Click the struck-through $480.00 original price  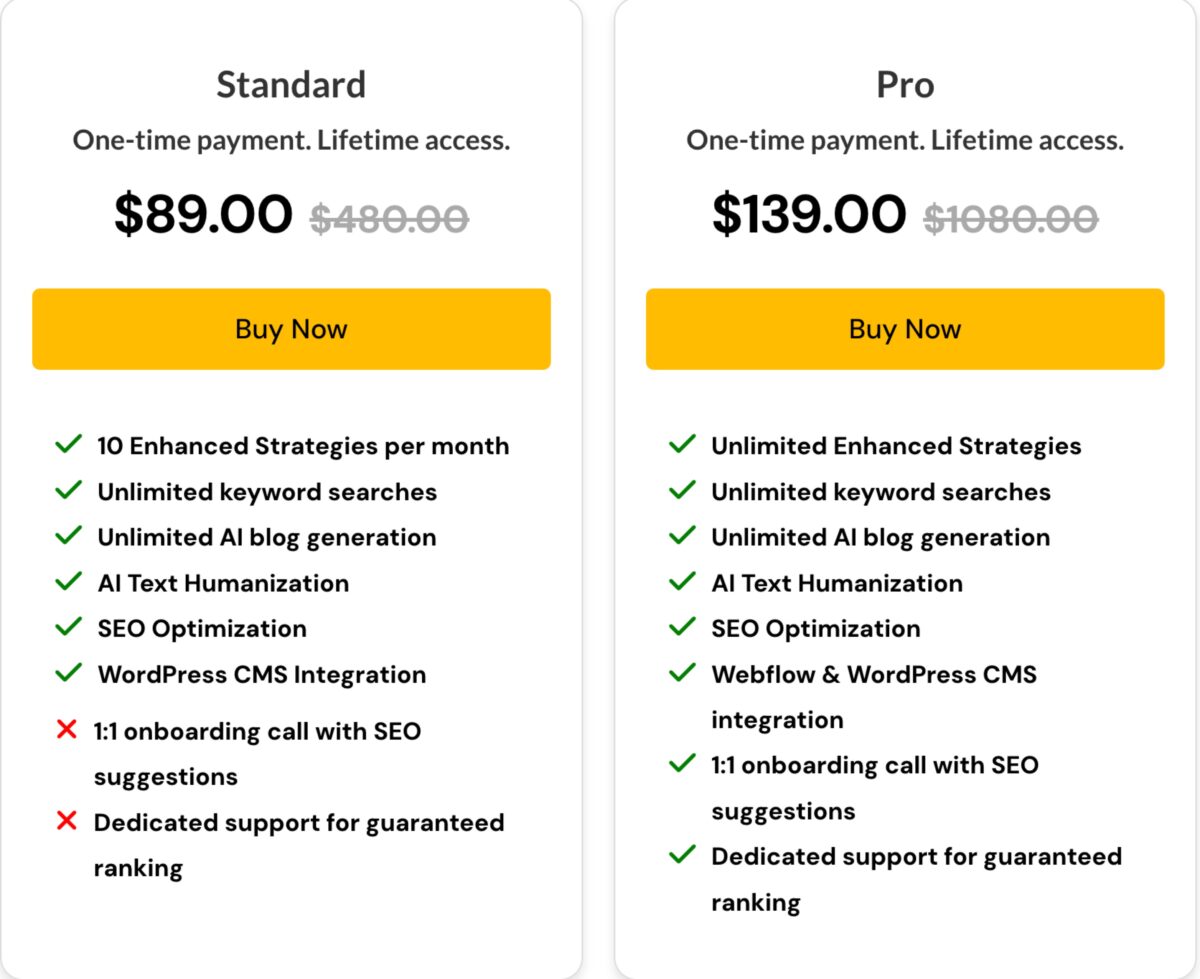tap(389, 217)
